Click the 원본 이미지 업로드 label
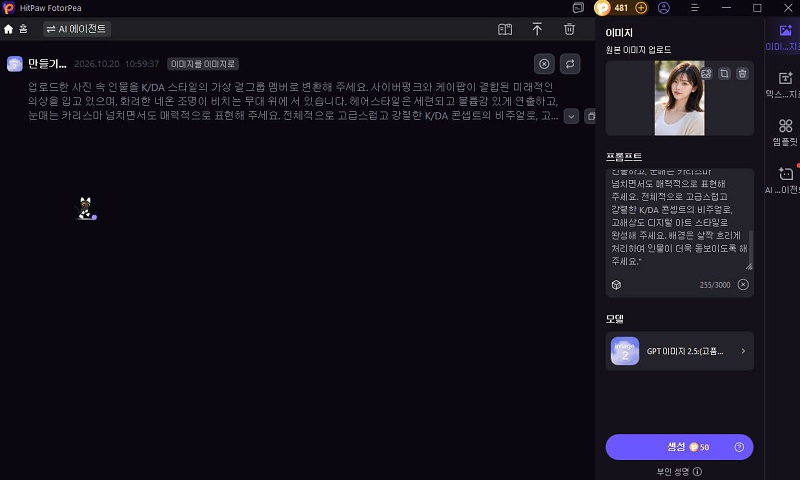The width and height of the screenshot is (800, 480). (638, 49)
